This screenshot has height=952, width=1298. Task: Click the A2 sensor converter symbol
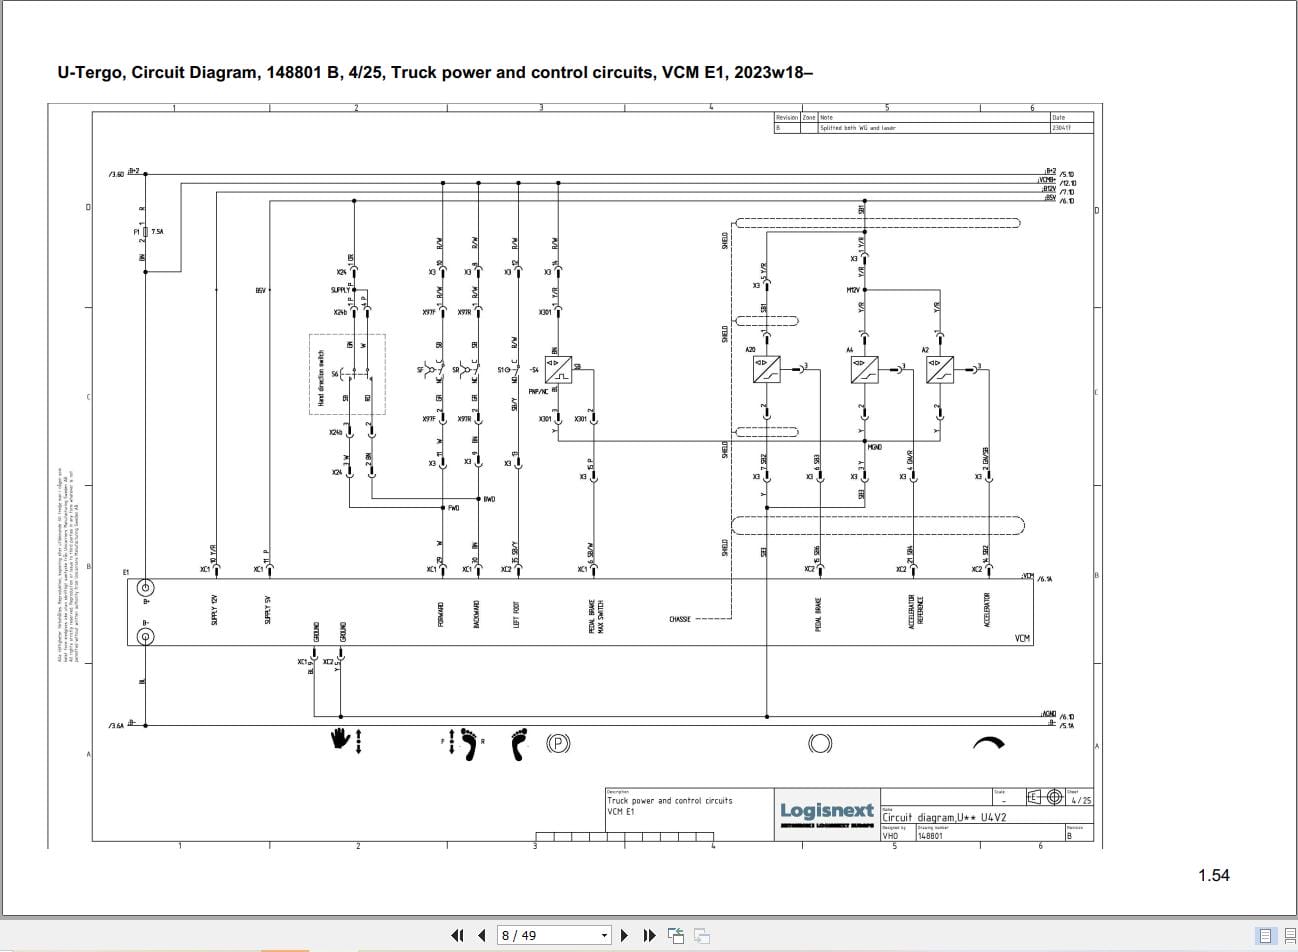coord(940,370)
